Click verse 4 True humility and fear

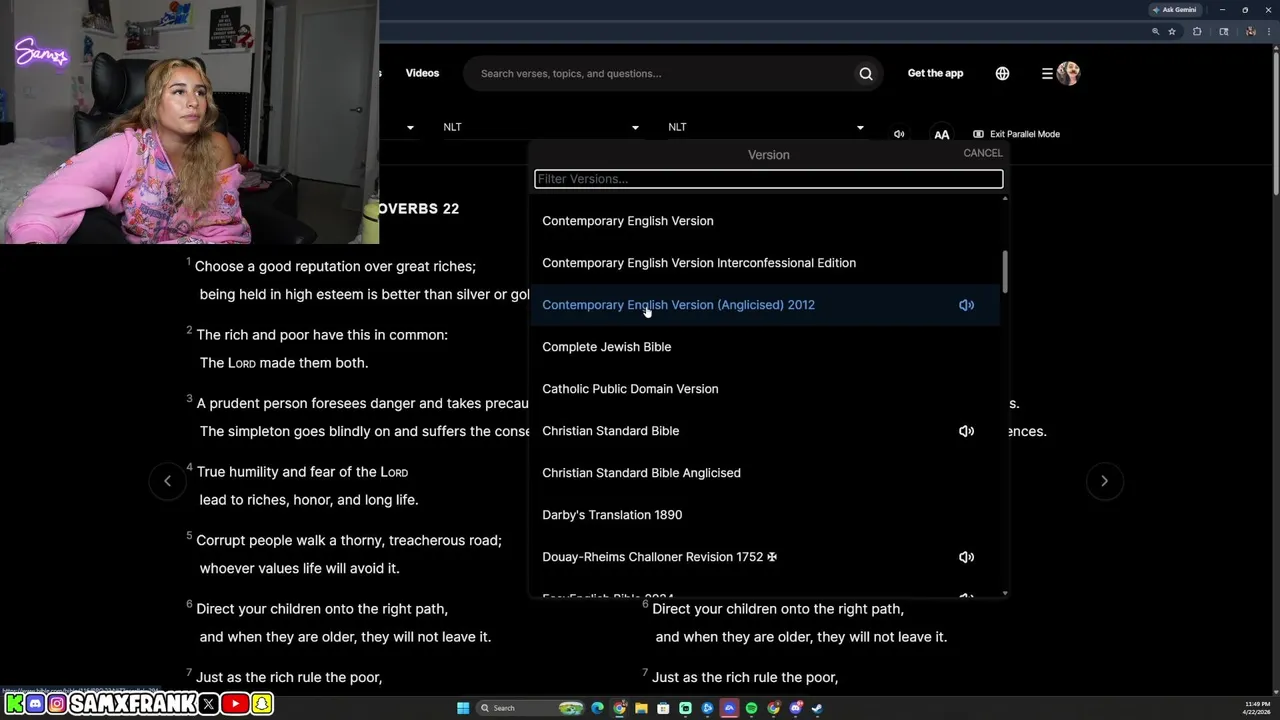pos(302,472)
